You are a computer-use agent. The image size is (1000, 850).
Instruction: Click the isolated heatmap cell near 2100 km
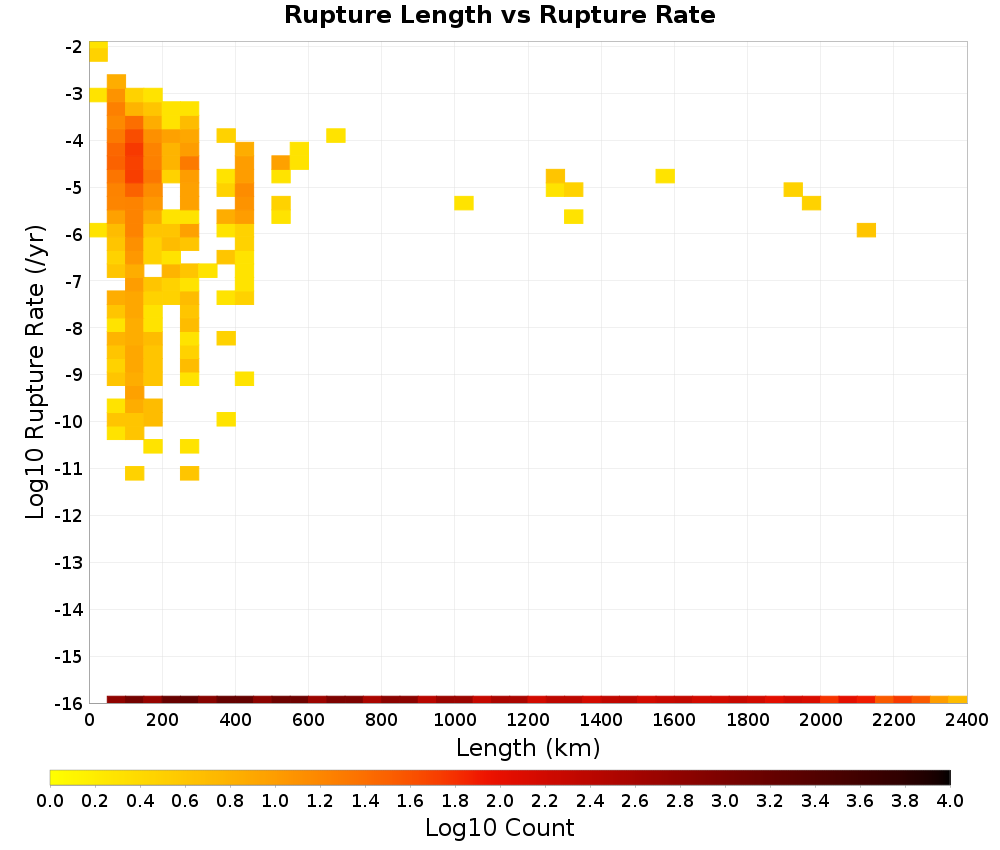coord(866,230)
